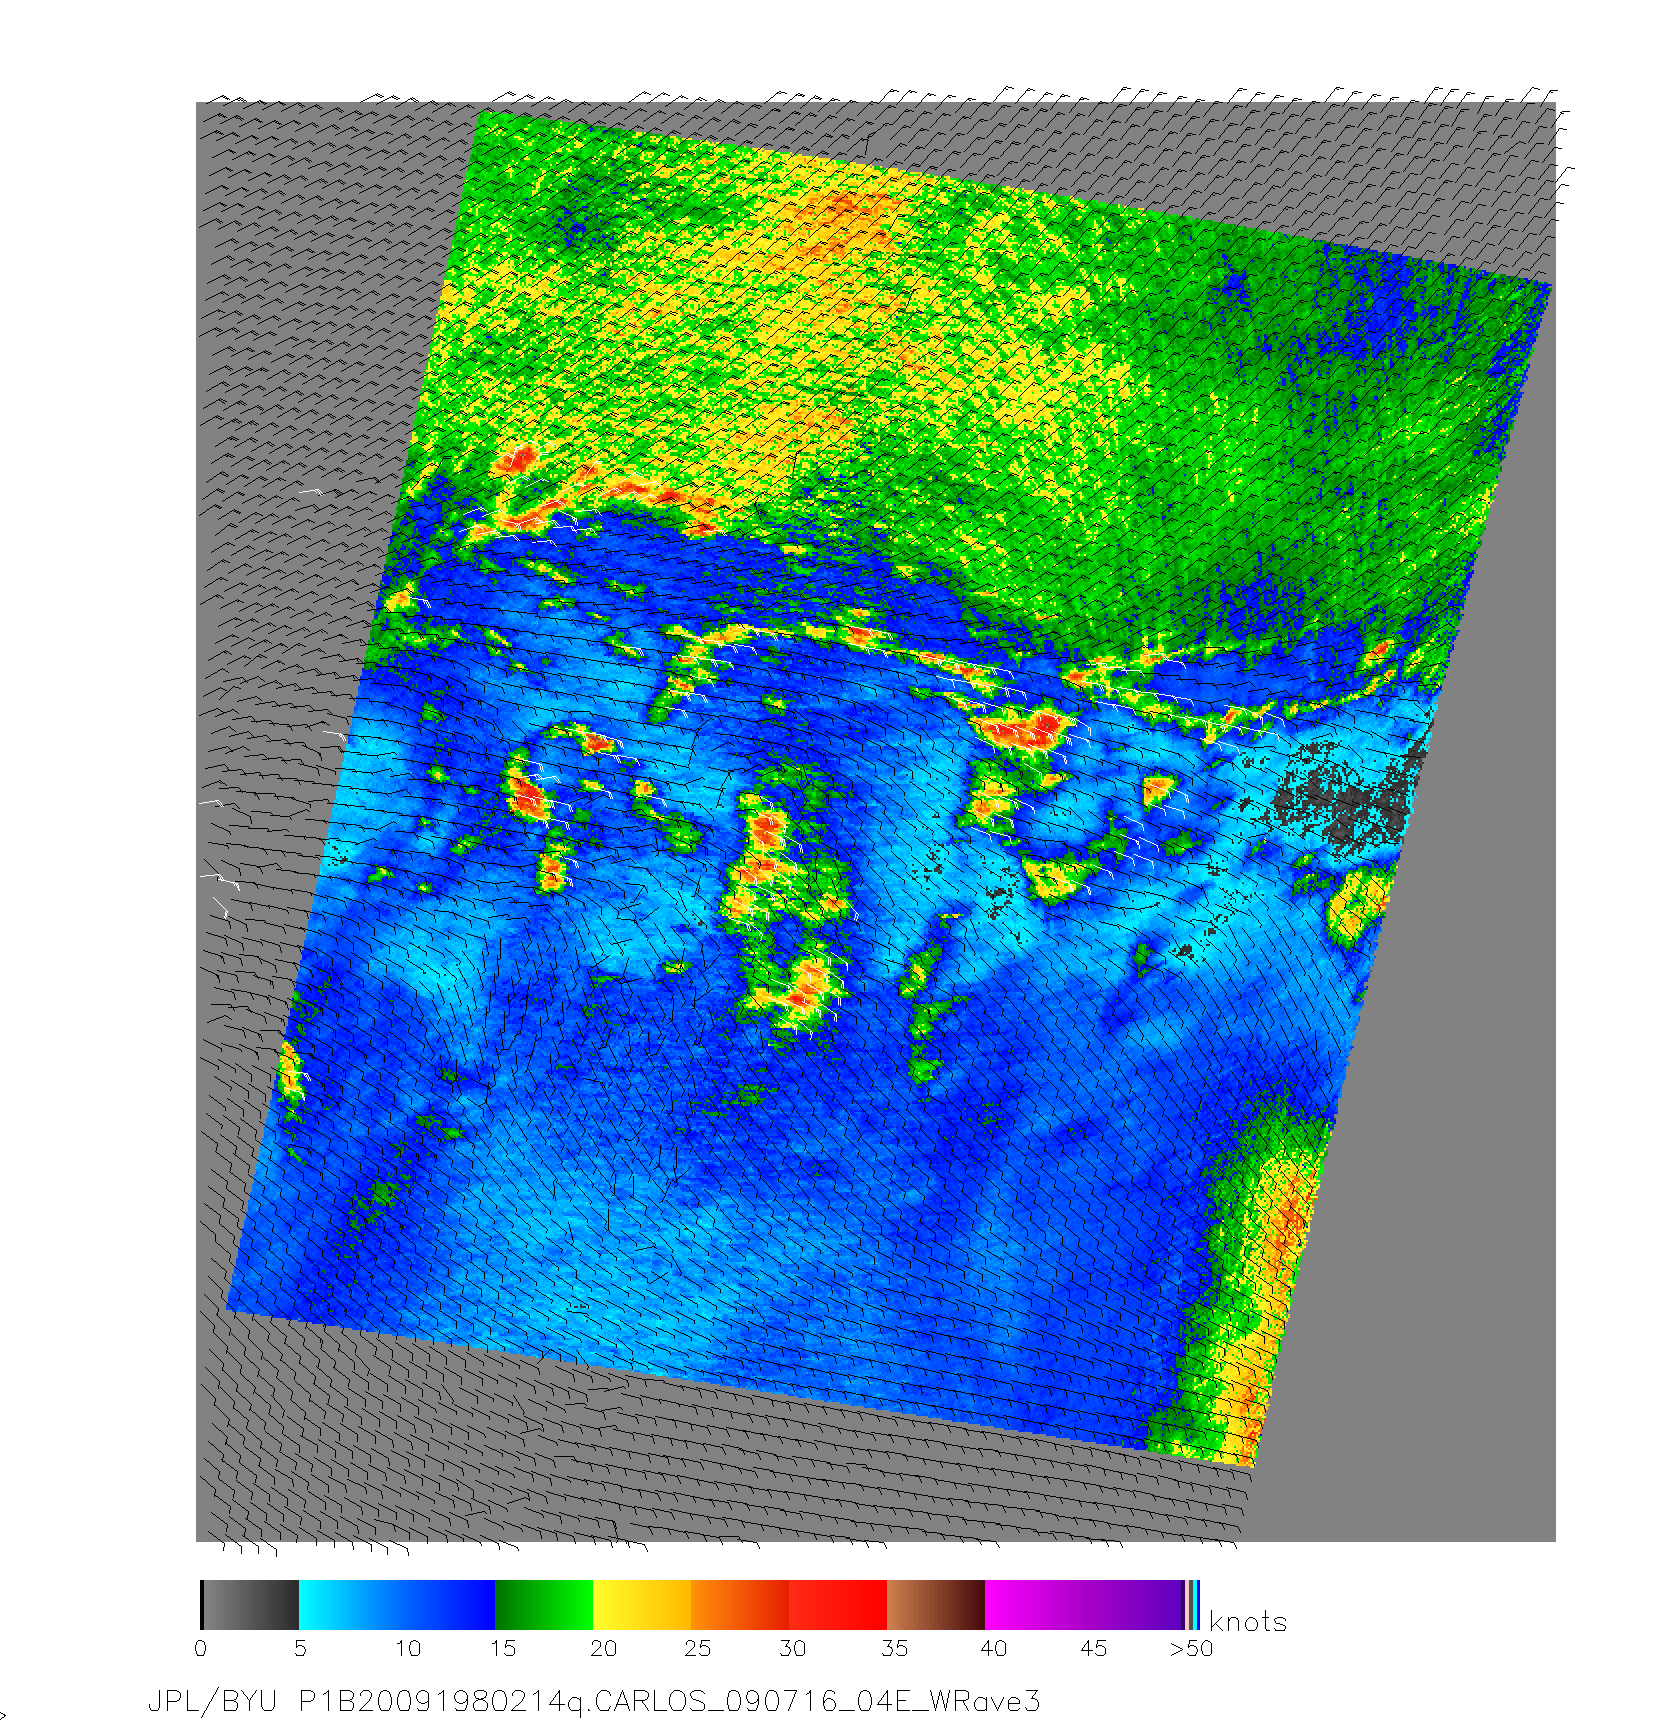
Task: Click the '25' scale label
Action: point(697,1649)
